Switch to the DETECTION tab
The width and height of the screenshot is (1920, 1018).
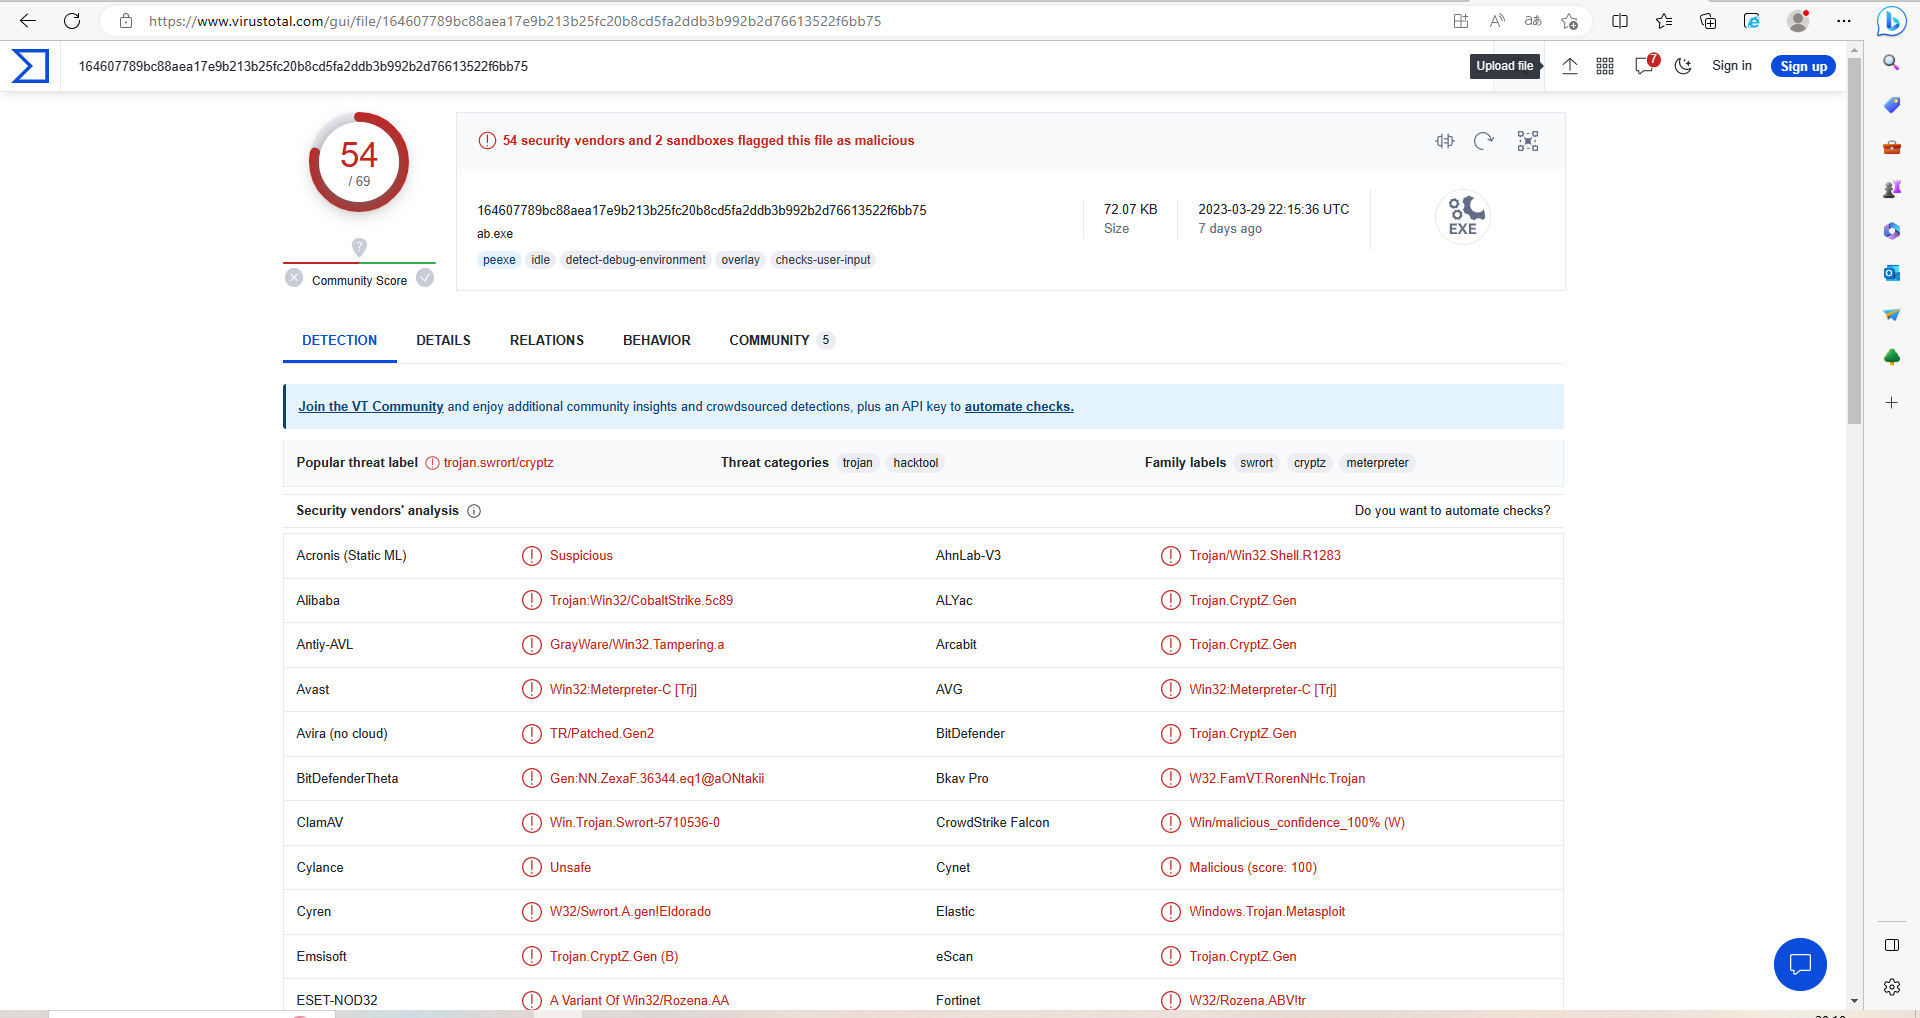click(x=340, y=341)
